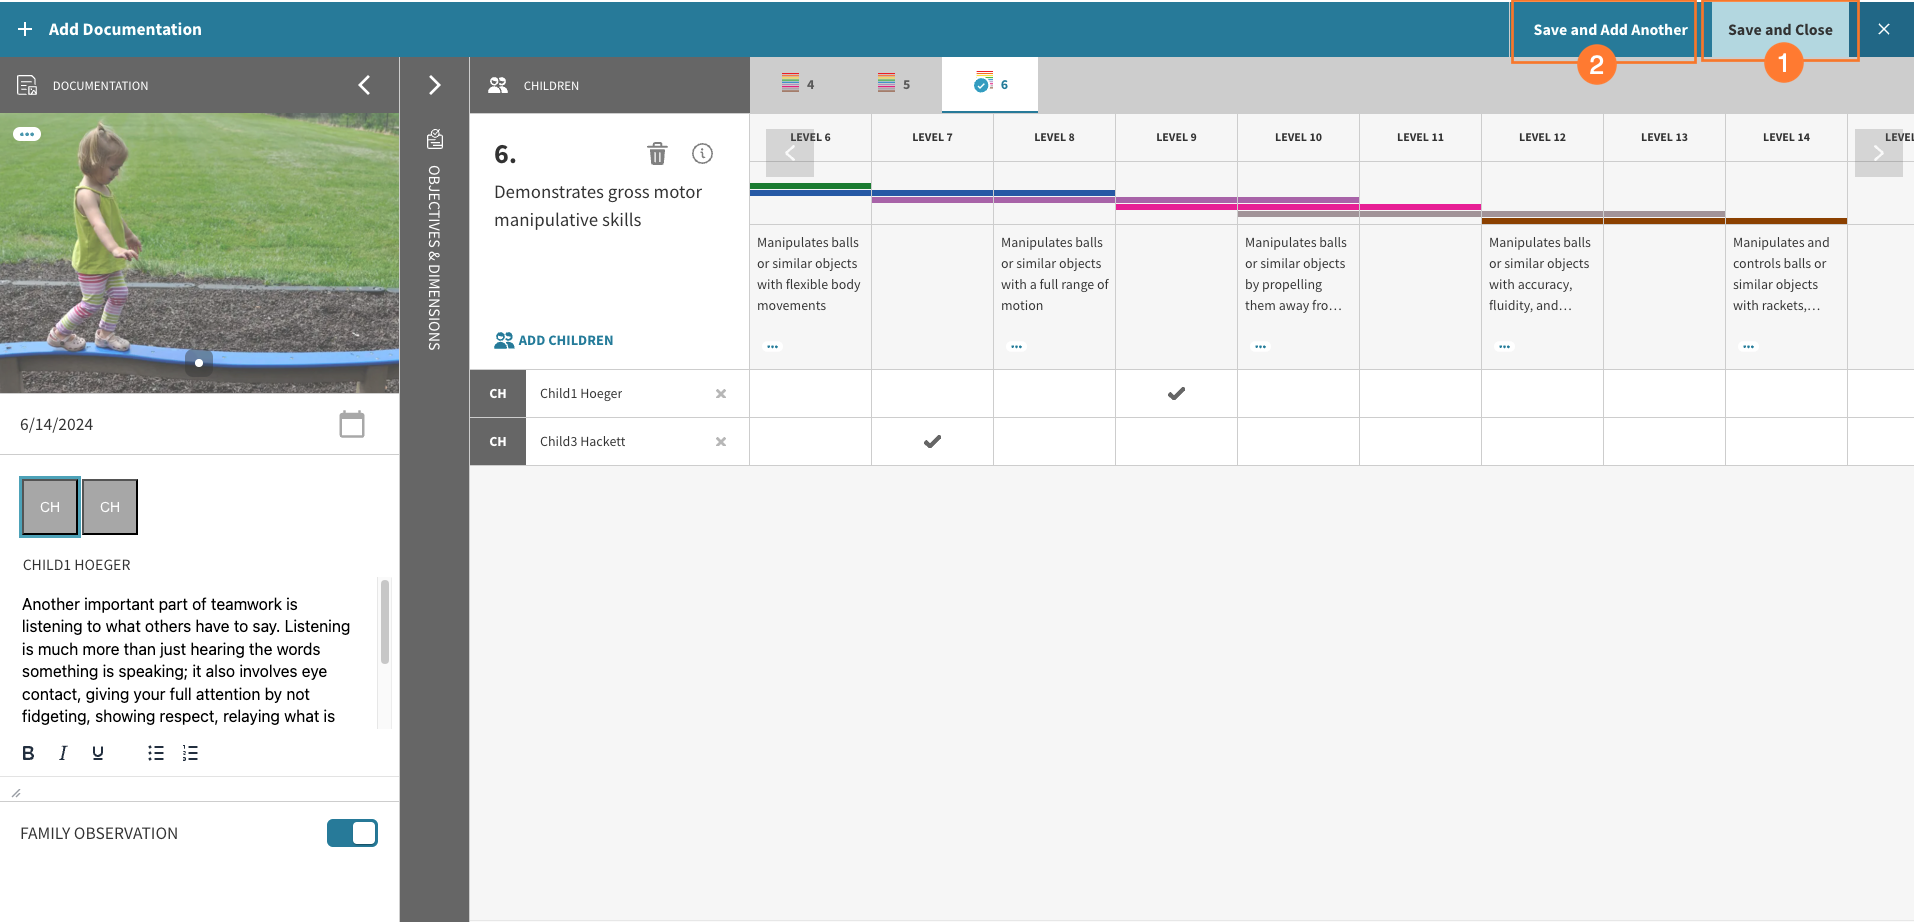Open the info tooltip for objective 6
The height and width of the screenshot is (922, 1914).
pos(702,154)
